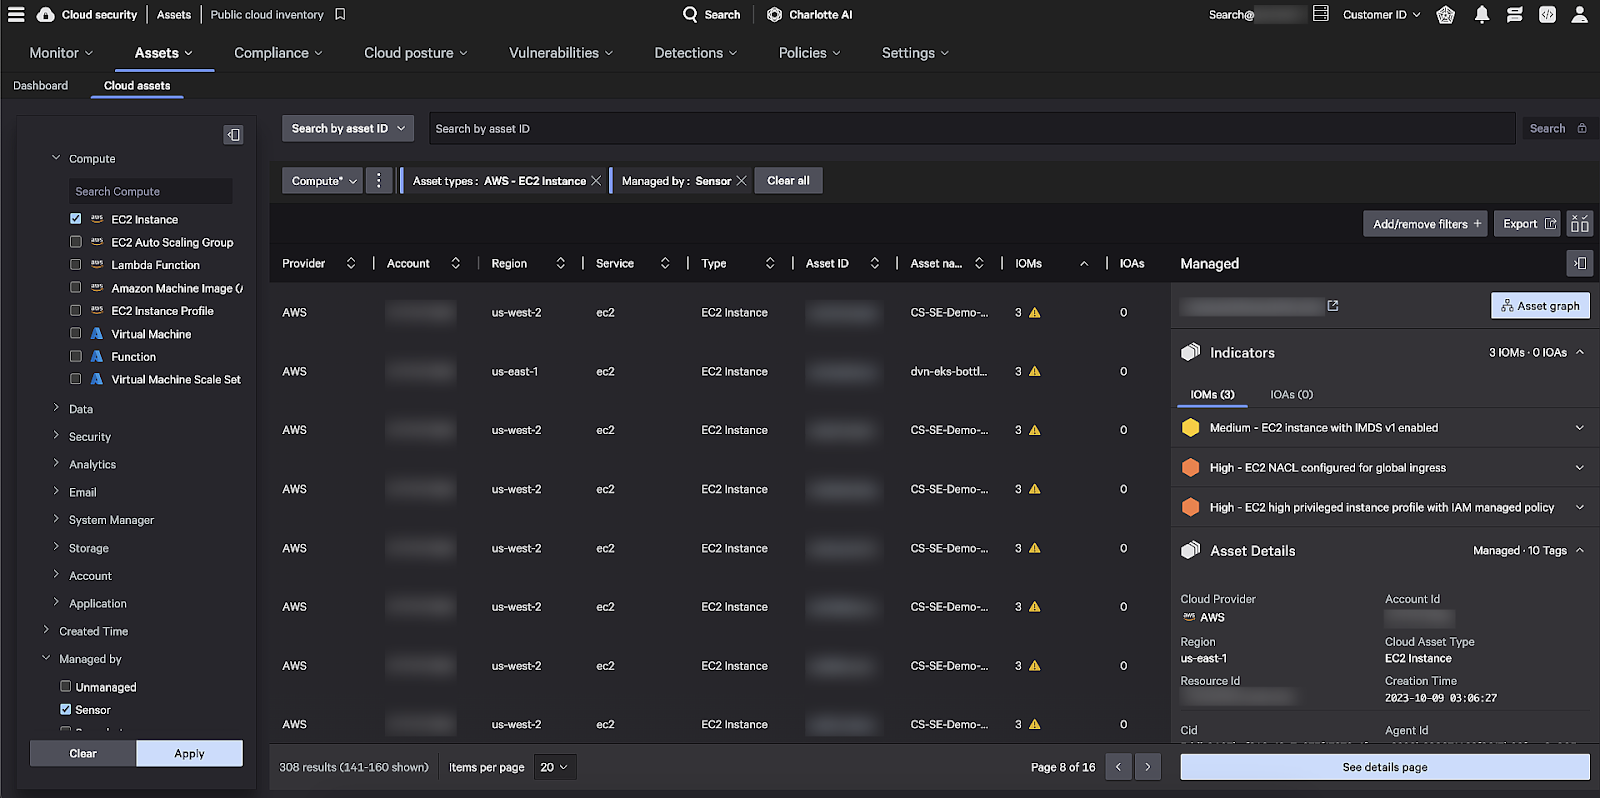Toggle the table column layout icon
This screenshot has height=798, width=1600.
1580,224
